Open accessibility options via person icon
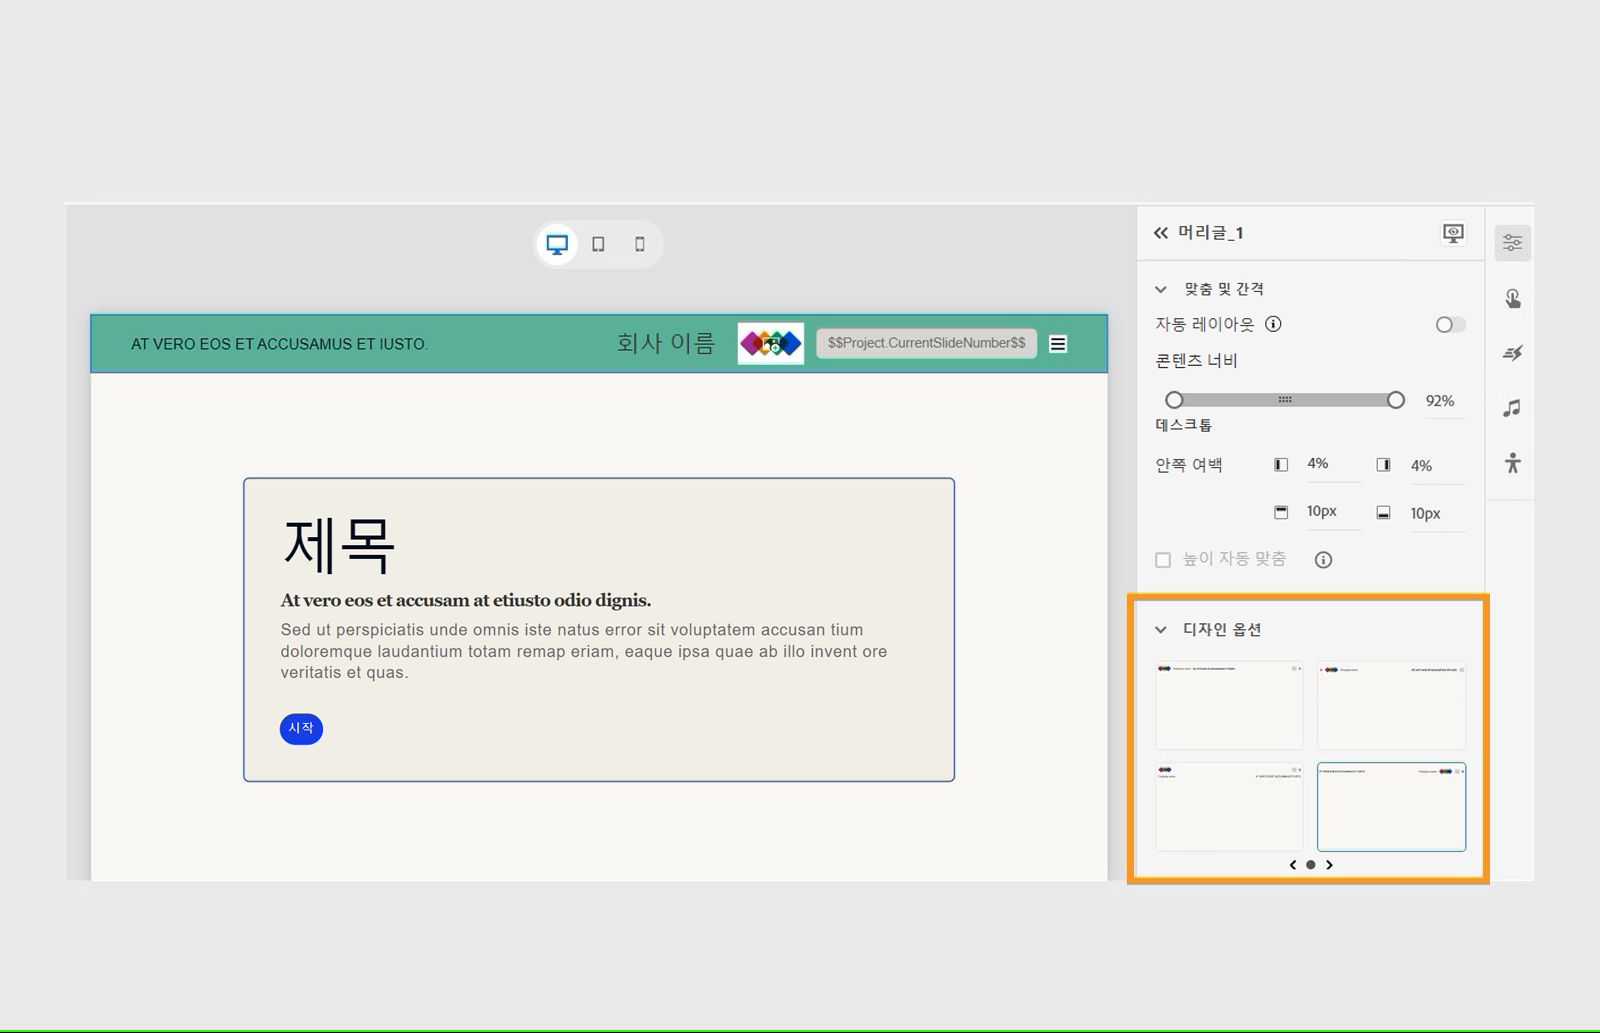 [x=1513, y=462]
